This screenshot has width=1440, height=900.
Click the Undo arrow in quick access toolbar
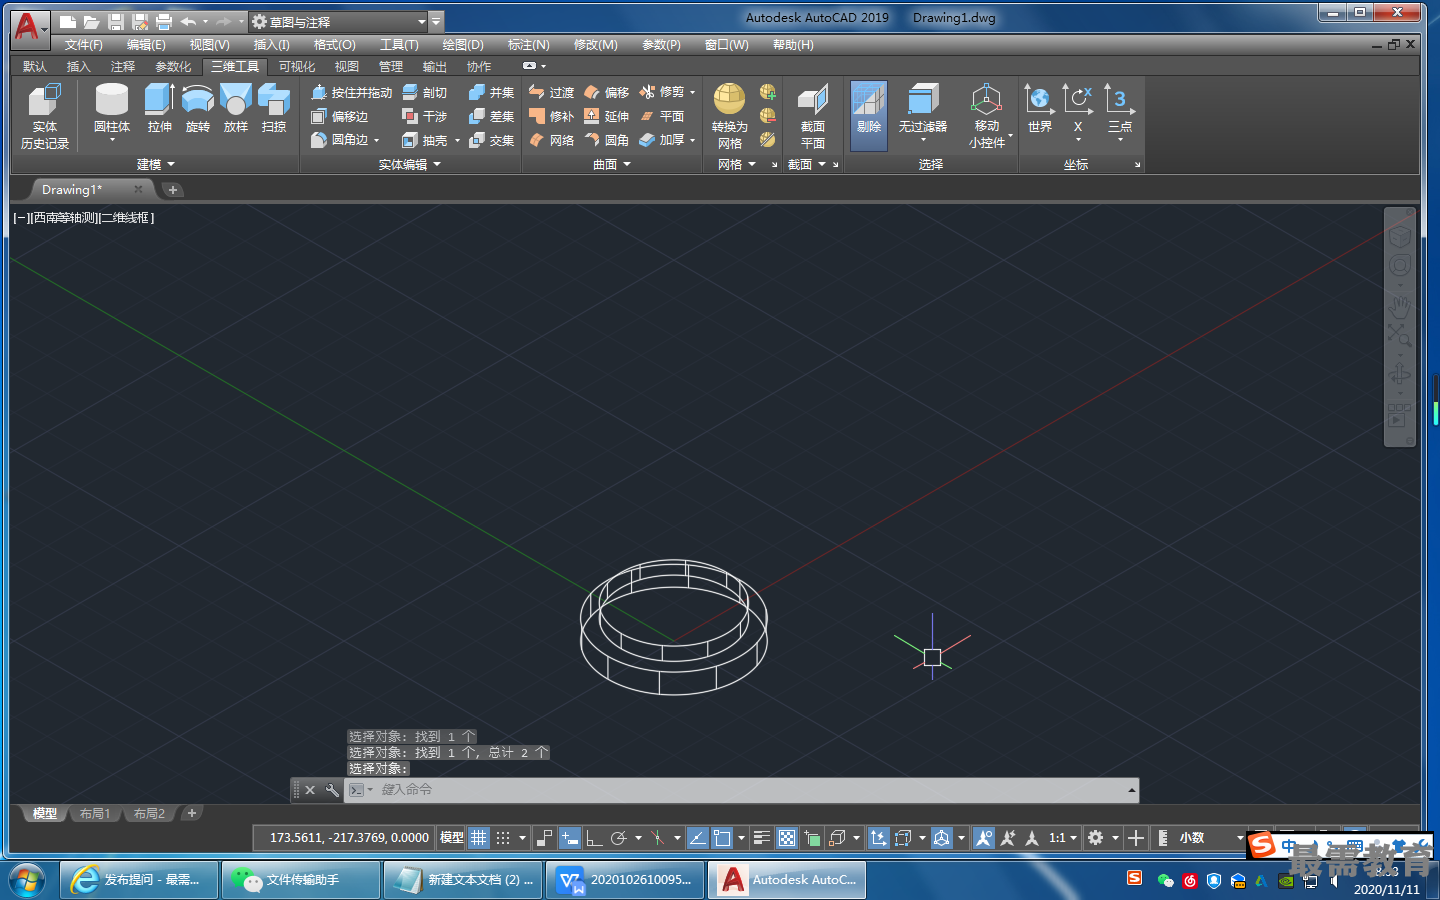(x=188, y=21)
